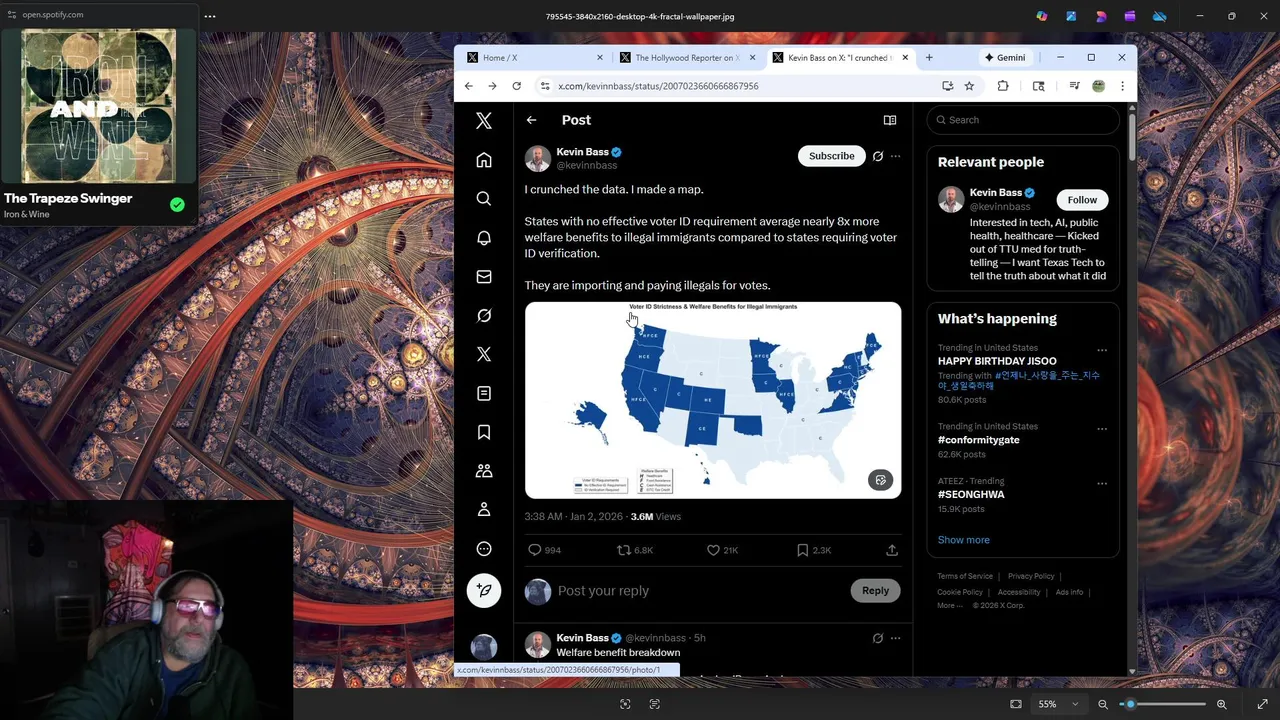Click the X logo atop the sidebar
1280x720 pixels.
(x=484, y=121)
